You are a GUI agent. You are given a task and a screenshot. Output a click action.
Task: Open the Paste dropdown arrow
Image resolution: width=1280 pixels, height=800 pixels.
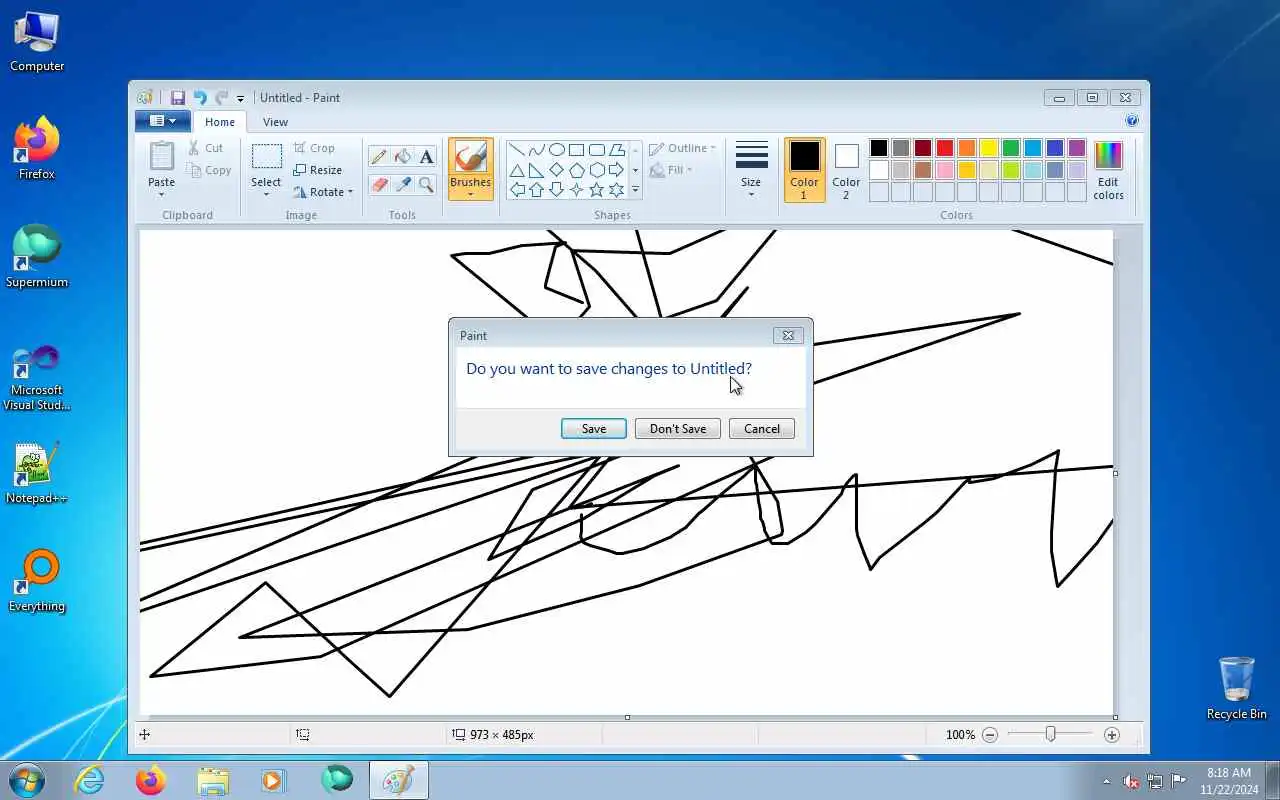click(x=162, y=193)
